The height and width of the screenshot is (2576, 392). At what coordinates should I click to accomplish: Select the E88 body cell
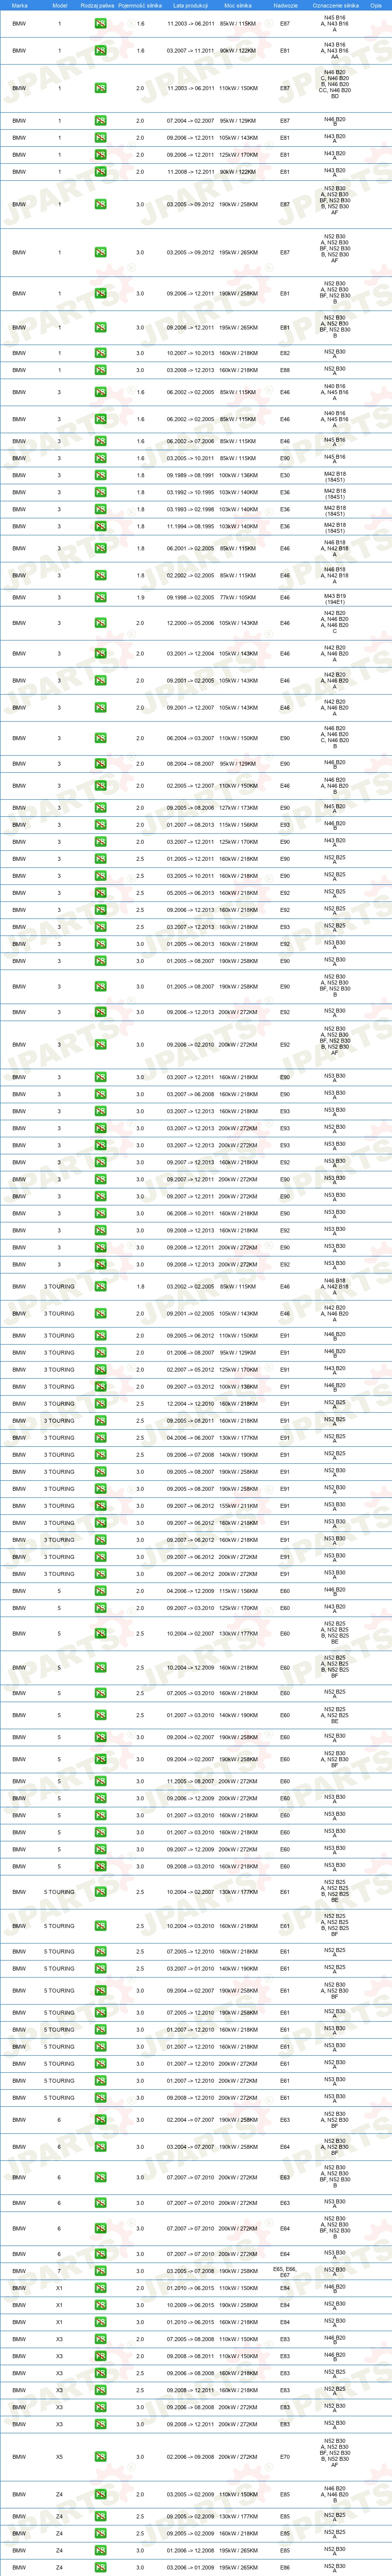click(x=285, y=370)
